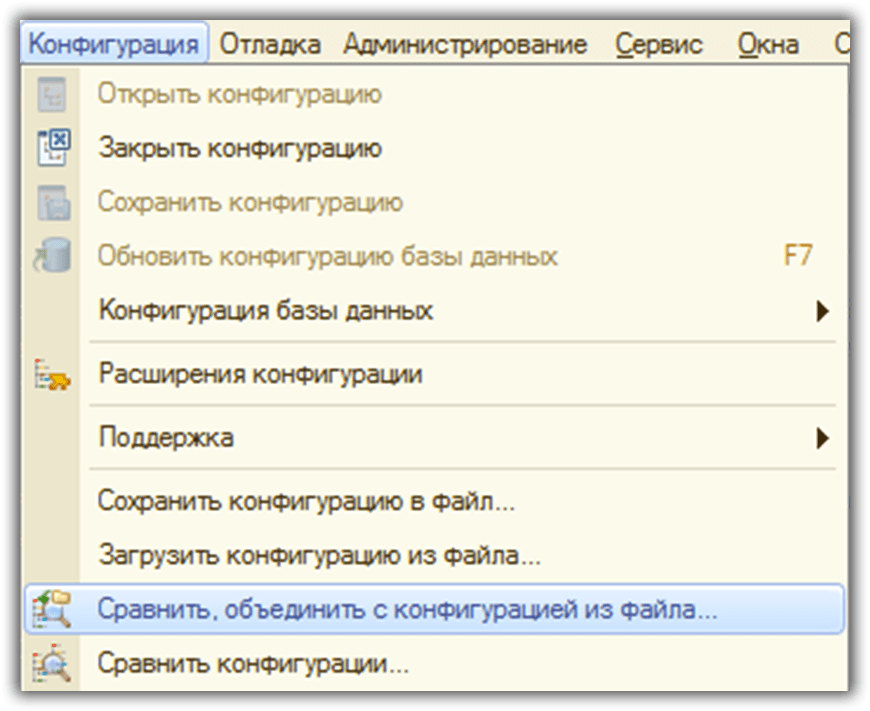Expand the Конфигурация базы данных submenu arrow

[822, 311]
